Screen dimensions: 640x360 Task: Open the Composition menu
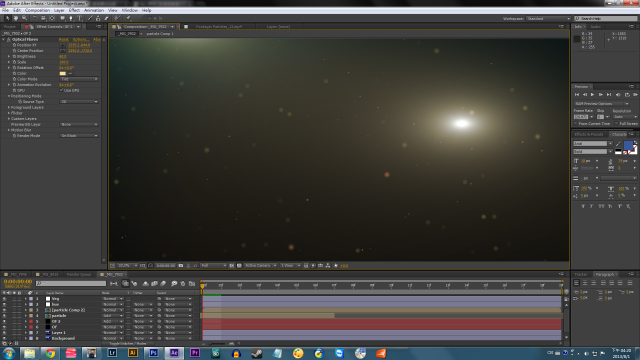click(37, 10)
